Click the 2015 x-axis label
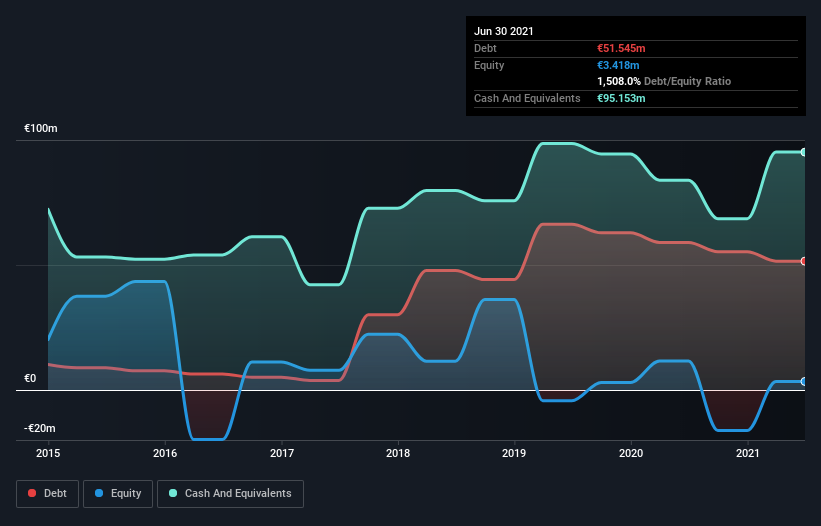Image resolution: width=821 pixels, height=526 pixels. tap(48, 453)
